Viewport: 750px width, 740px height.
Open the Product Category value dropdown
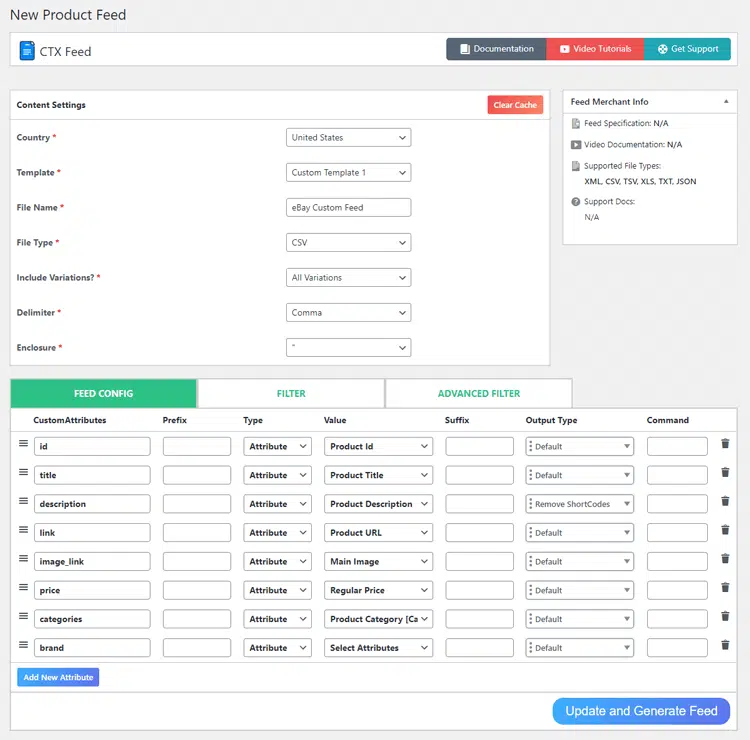378,619
